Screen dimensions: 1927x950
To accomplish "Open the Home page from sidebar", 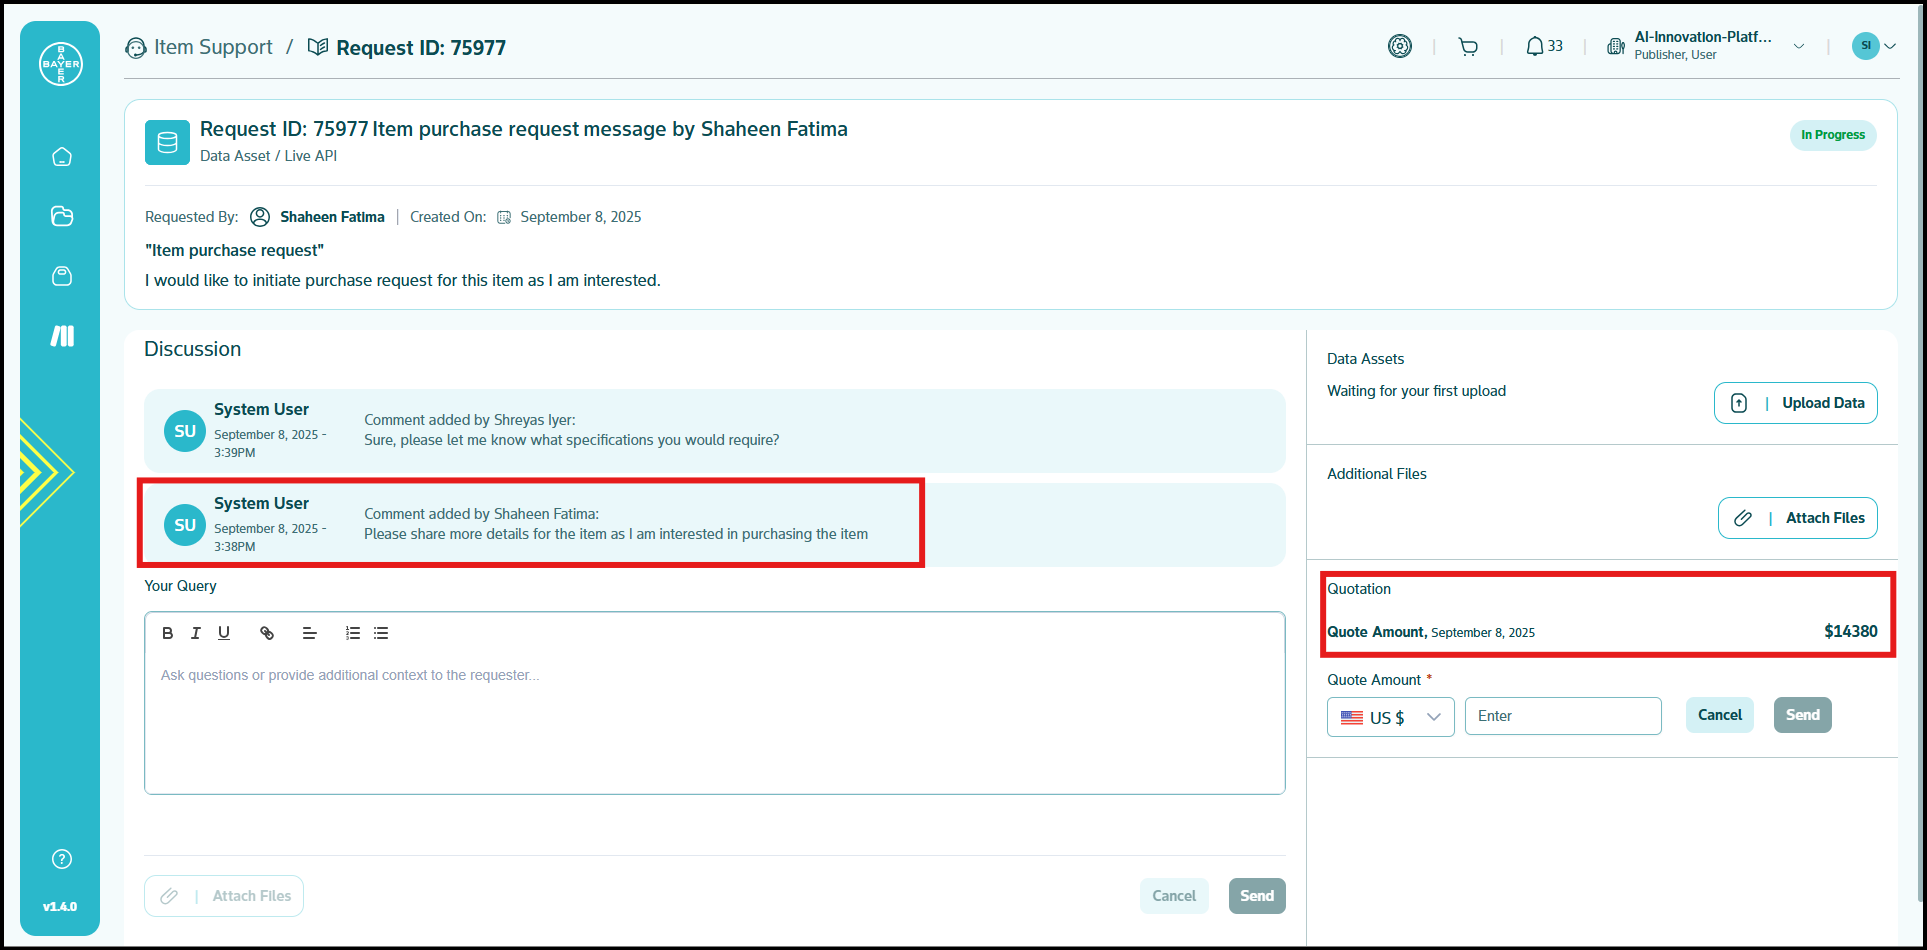I will (x=62, y=157).
